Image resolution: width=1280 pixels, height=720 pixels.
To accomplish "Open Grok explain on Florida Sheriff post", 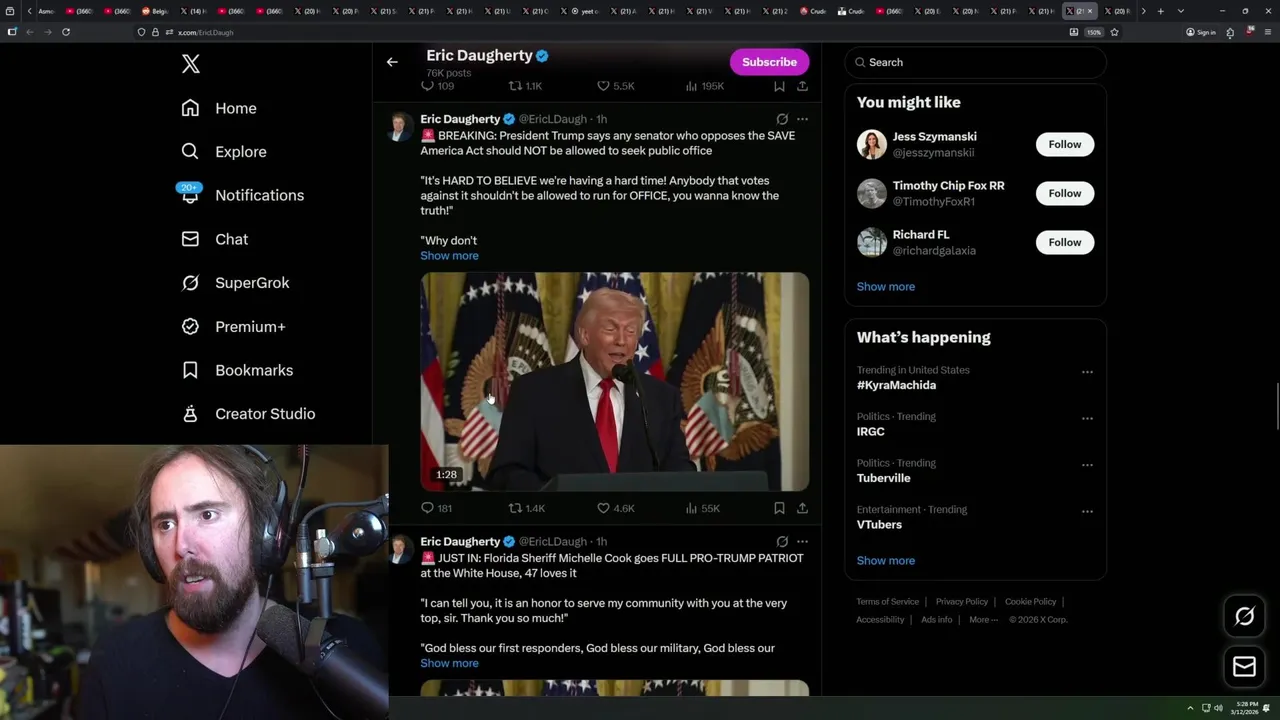I will click(782, 541).
